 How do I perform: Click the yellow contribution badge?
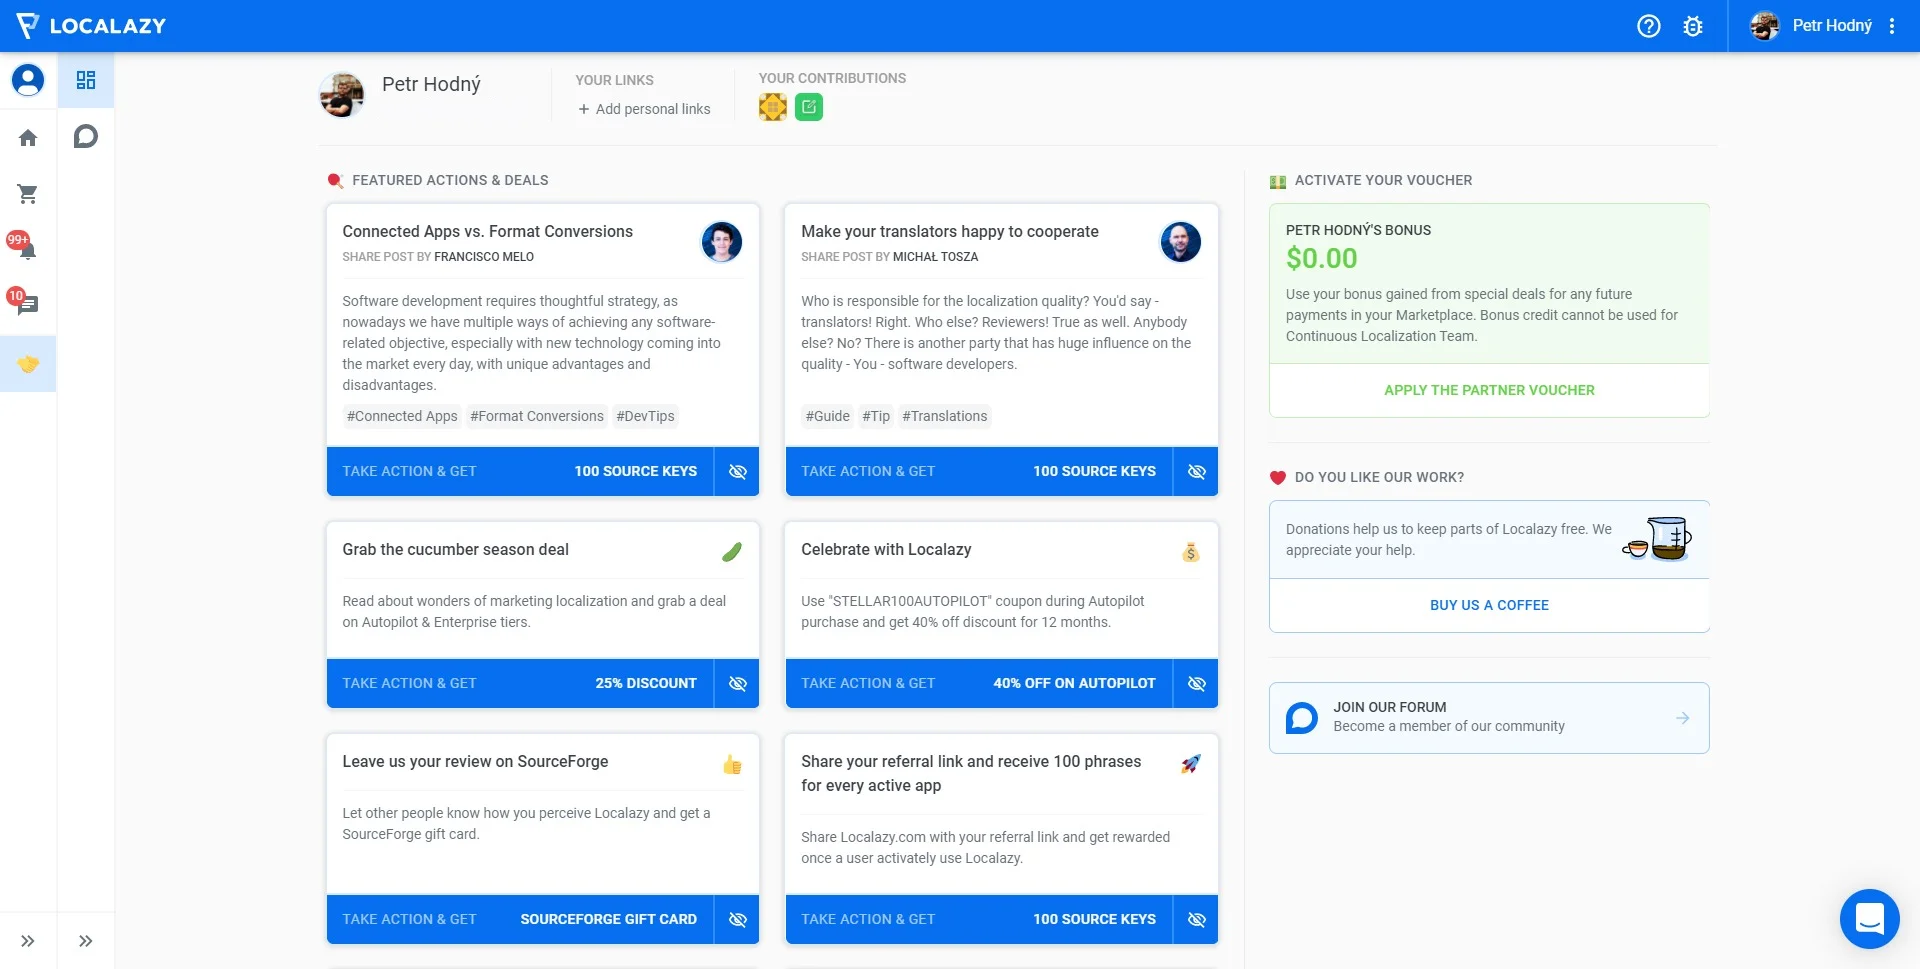point(773,107)
